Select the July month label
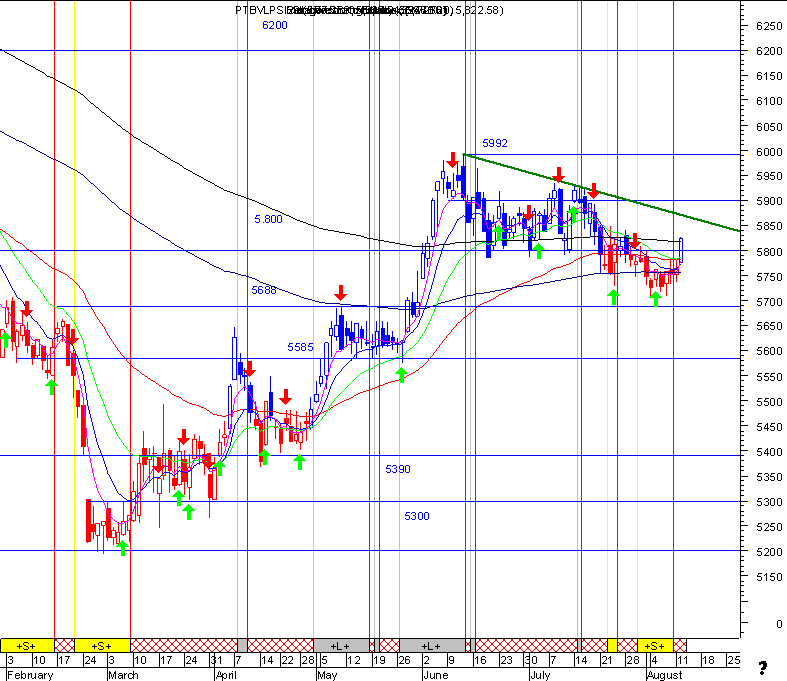This screenshot has width=787, height=681. (540, 675)
